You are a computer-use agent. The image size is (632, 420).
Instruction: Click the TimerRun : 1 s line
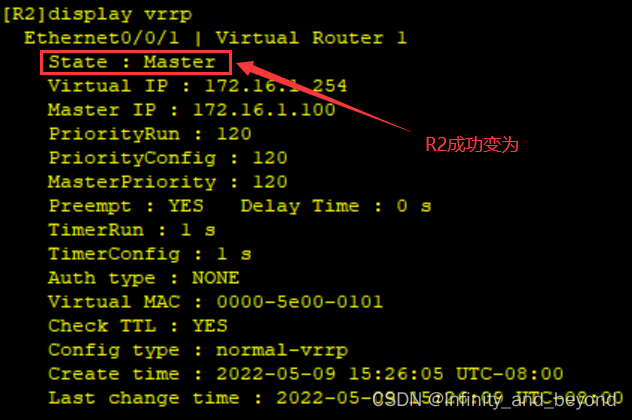coord(132,230)
